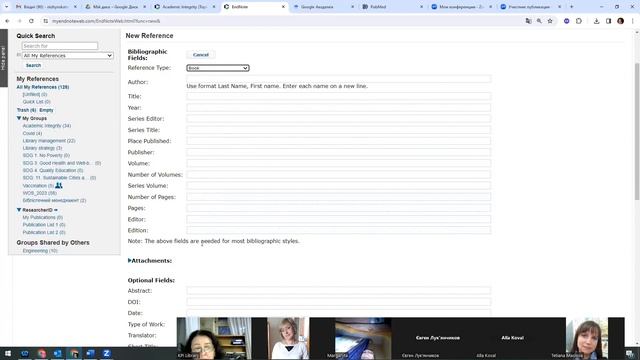Click the Year input field

(x=338, y=108)
